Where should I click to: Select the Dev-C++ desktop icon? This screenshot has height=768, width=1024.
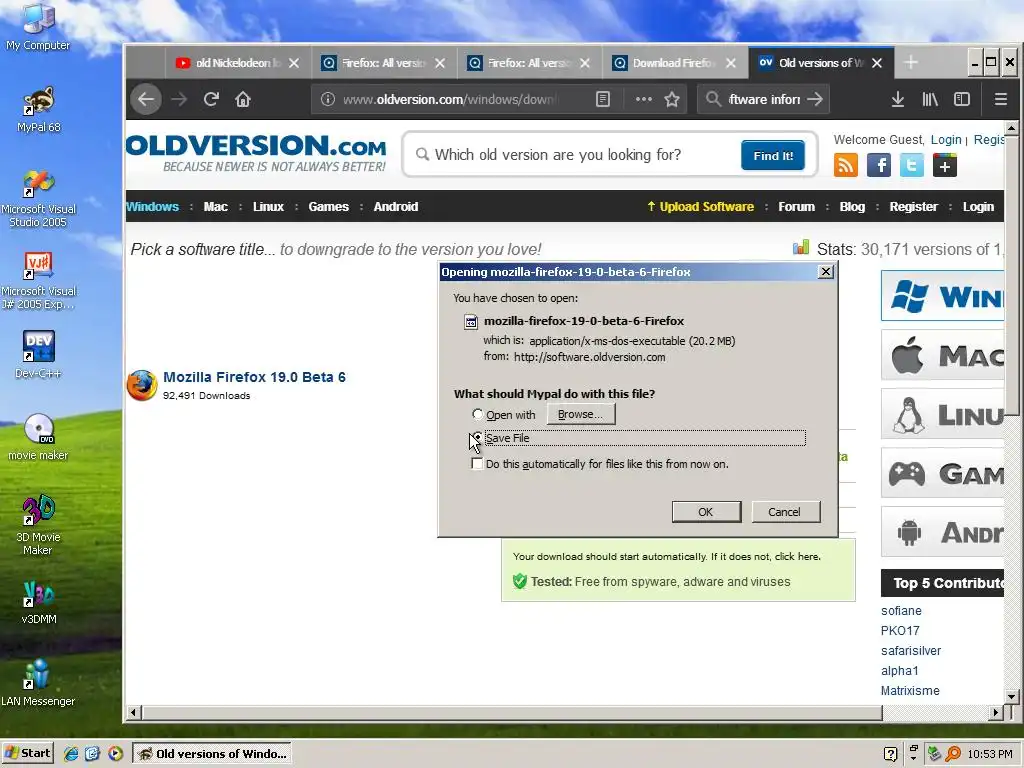coord(39,355)
